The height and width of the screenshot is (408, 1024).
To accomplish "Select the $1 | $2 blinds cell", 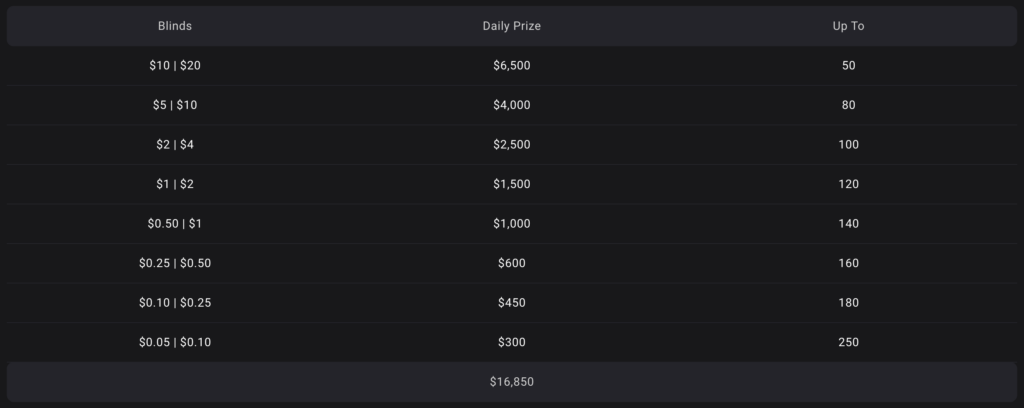I will [175, 184].
